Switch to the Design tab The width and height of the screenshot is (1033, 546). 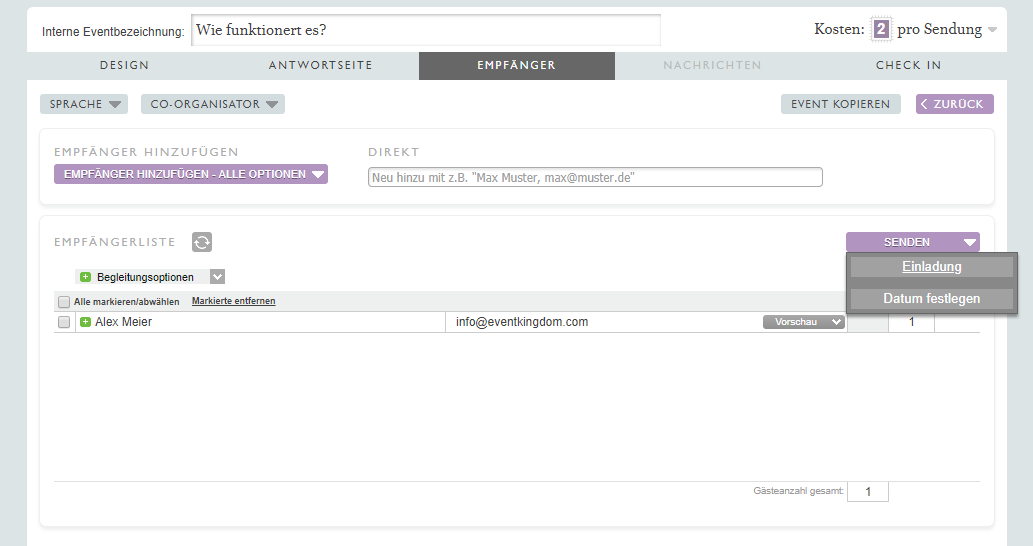pos(124,66)
